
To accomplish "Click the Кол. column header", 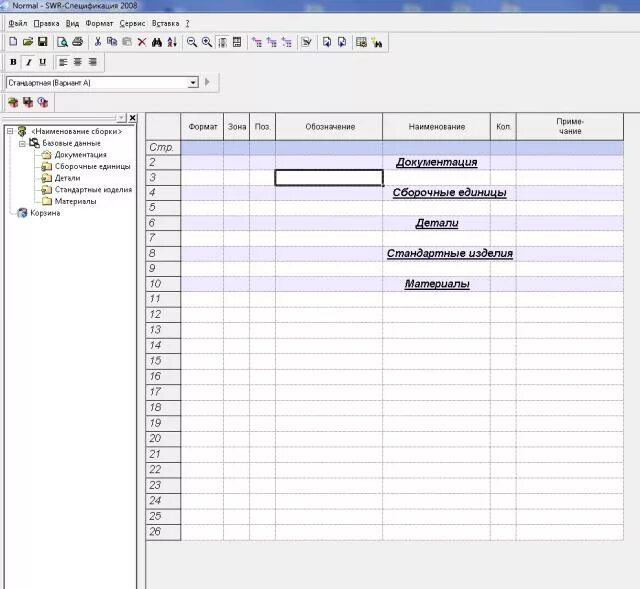I will pos(503,127).
